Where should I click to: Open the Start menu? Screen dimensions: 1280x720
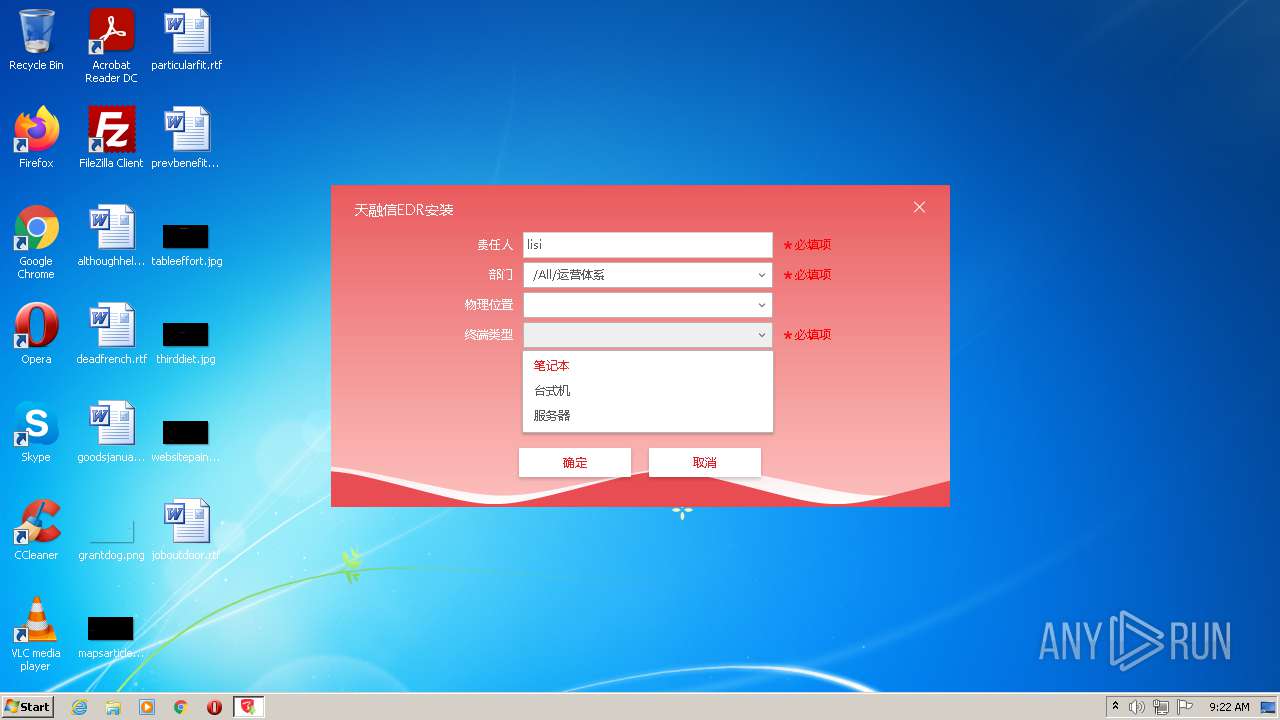(x=28, y=706)
